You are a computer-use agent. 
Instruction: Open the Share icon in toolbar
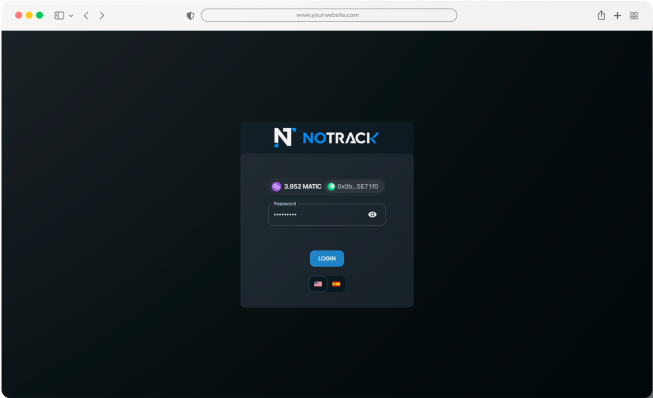pyautogui.click(x=601, y=15)
